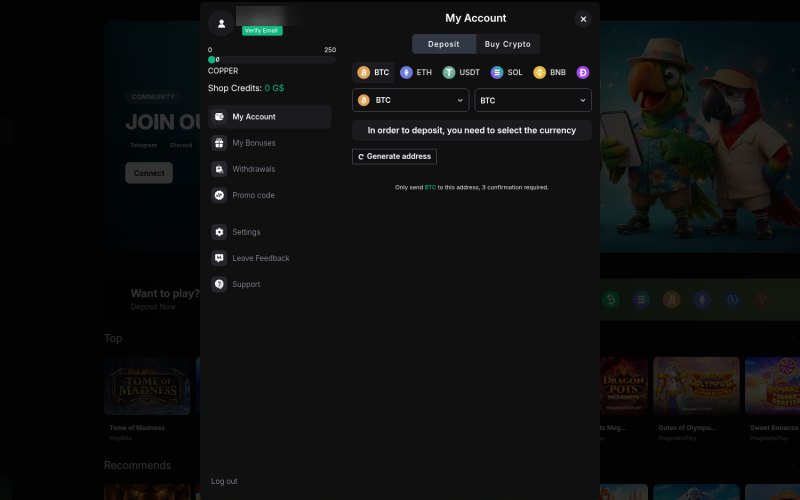The height and width of the screenshot is (500, 800).
Task: Click the deposit instruction message
Action: tap(472, 131)
